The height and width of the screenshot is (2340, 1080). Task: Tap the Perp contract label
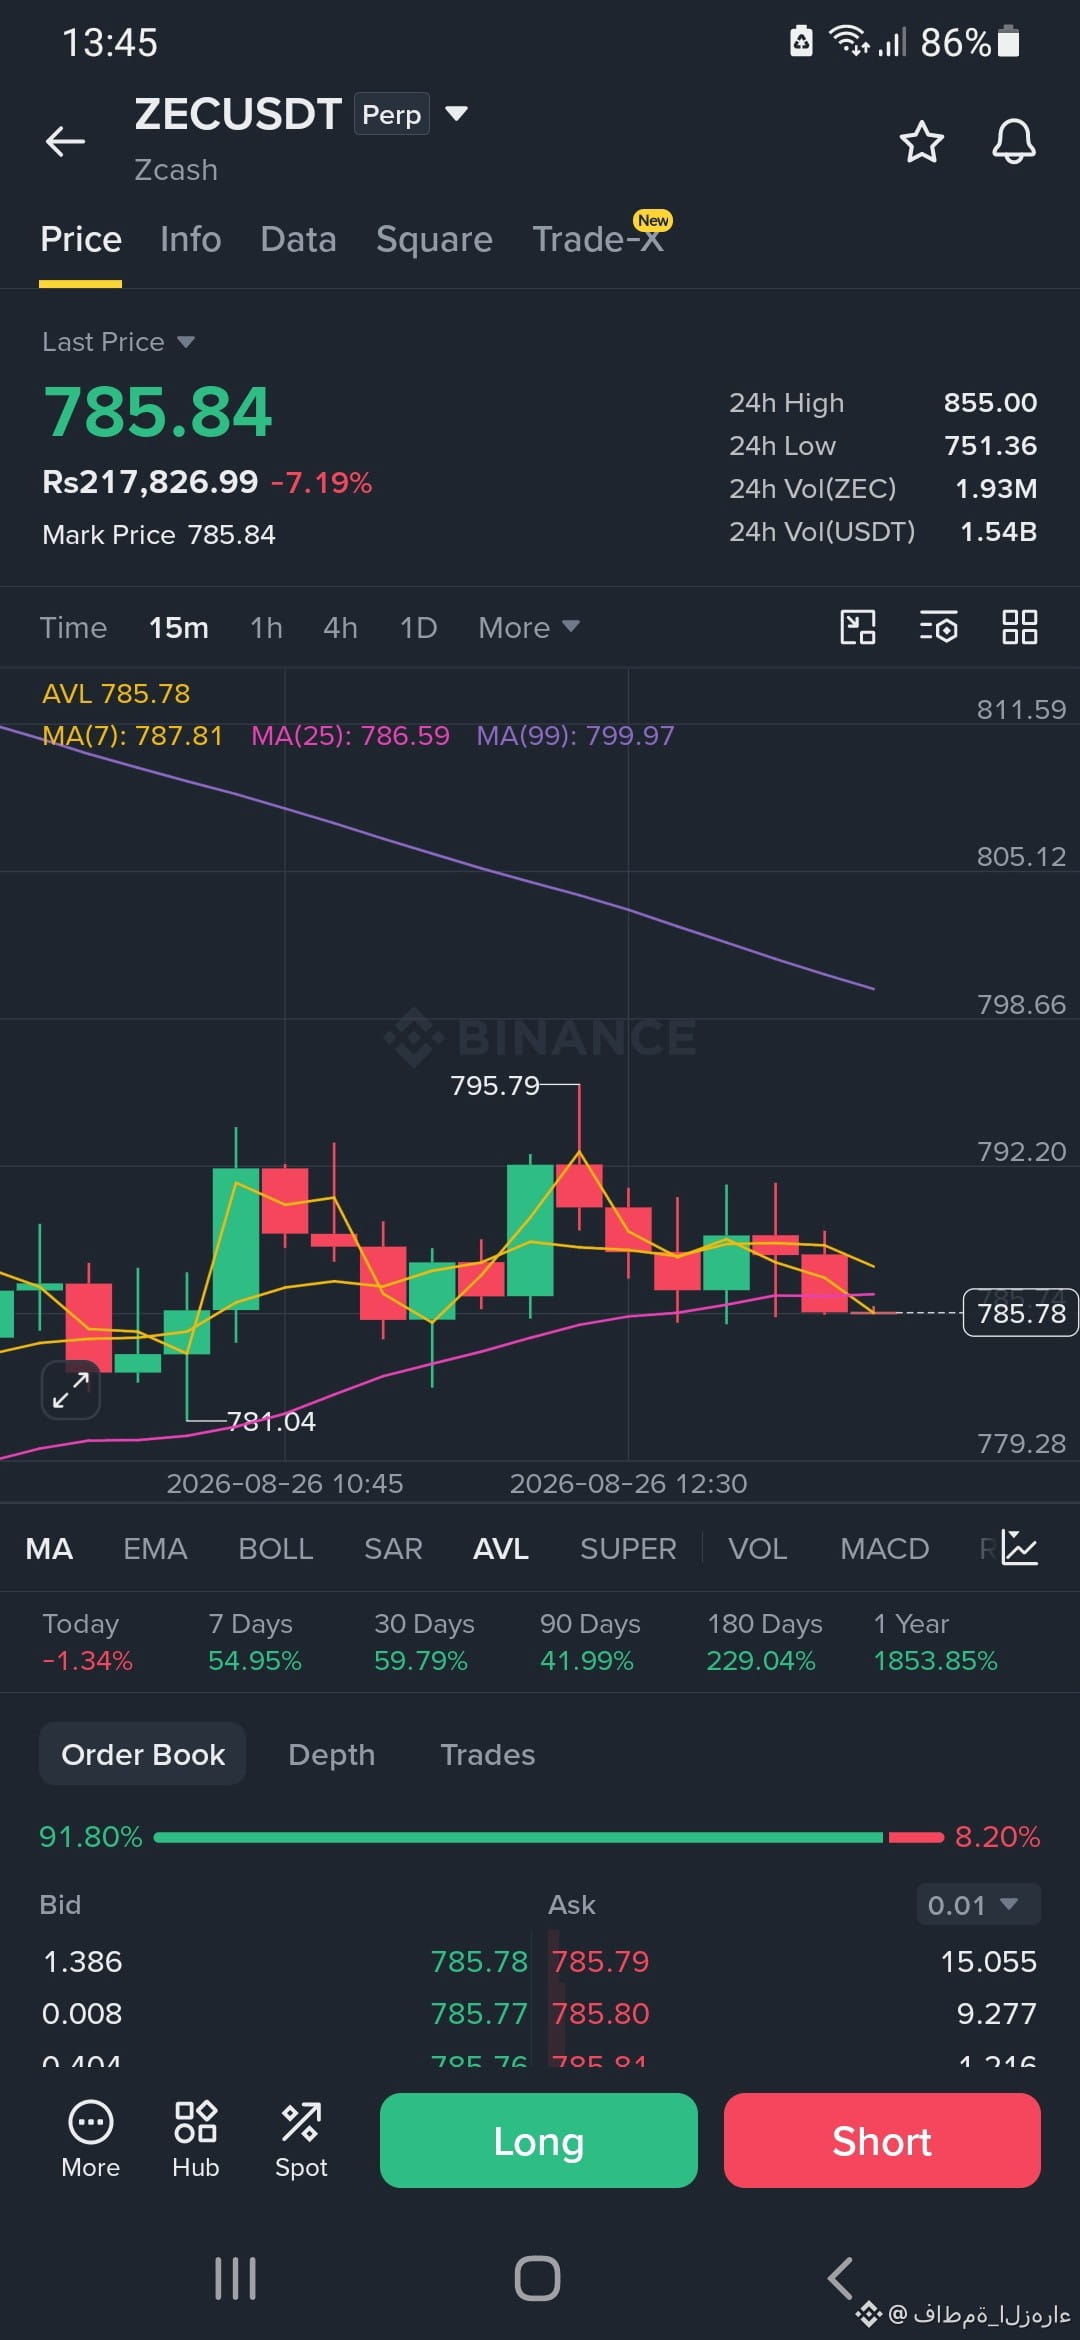coord(391,114)
